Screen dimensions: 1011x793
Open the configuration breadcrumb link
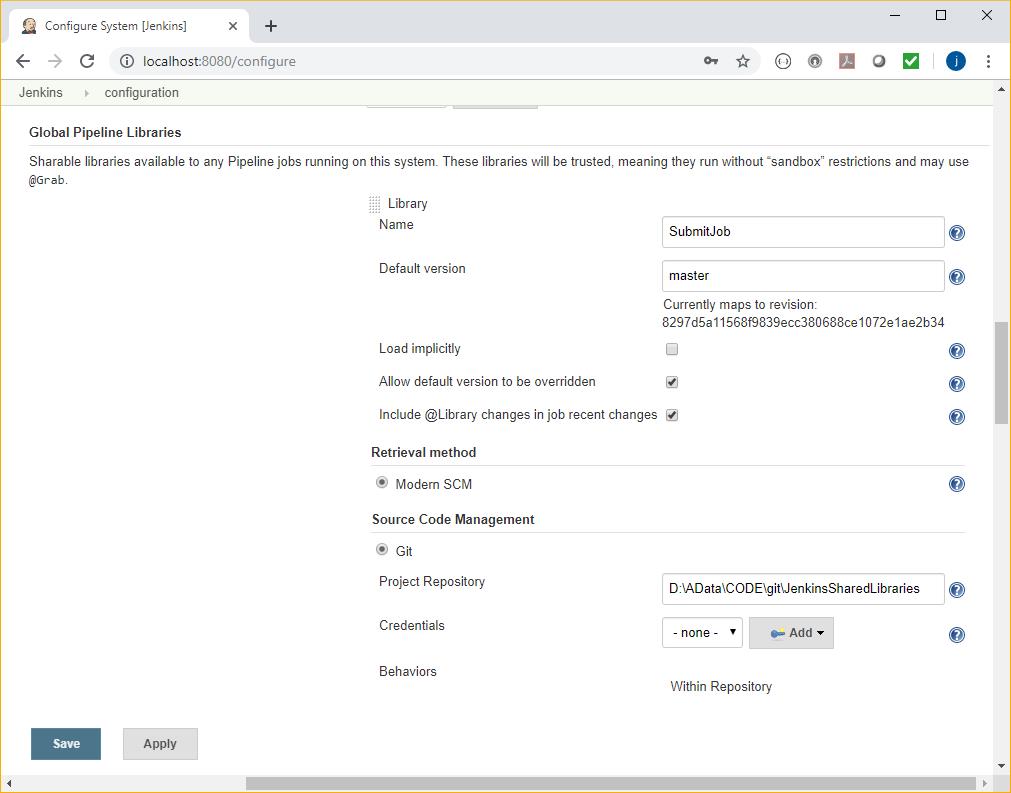pyautogui.click(x=142, y=93)
